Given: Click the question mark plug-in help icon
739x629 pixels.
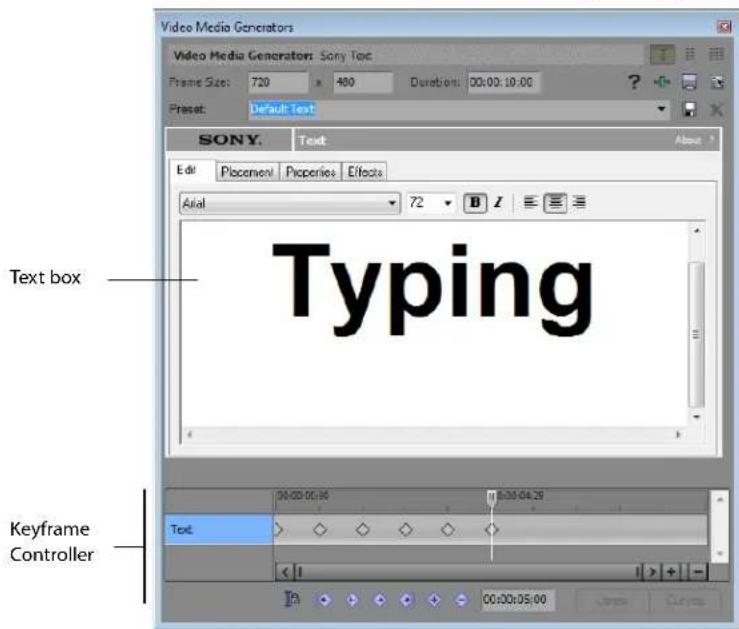Looking at the screenshot, I should pos(634,82).
